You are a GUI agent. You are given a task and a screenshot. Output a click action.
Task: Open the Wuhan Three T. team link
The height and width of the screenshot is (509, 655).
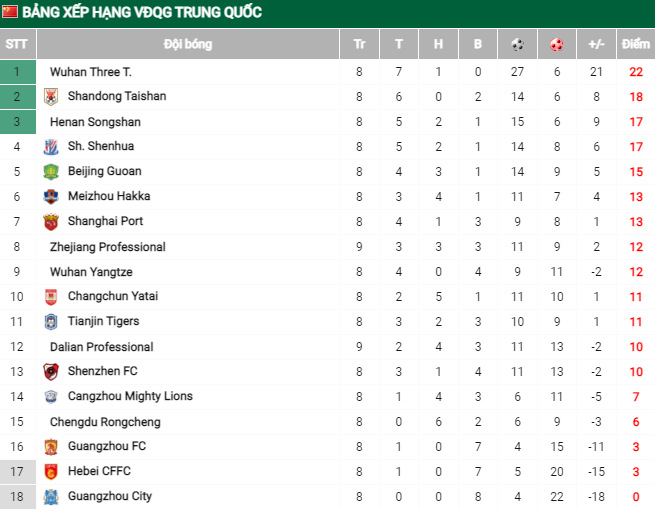pyautogui.click(x=91, y=72)
